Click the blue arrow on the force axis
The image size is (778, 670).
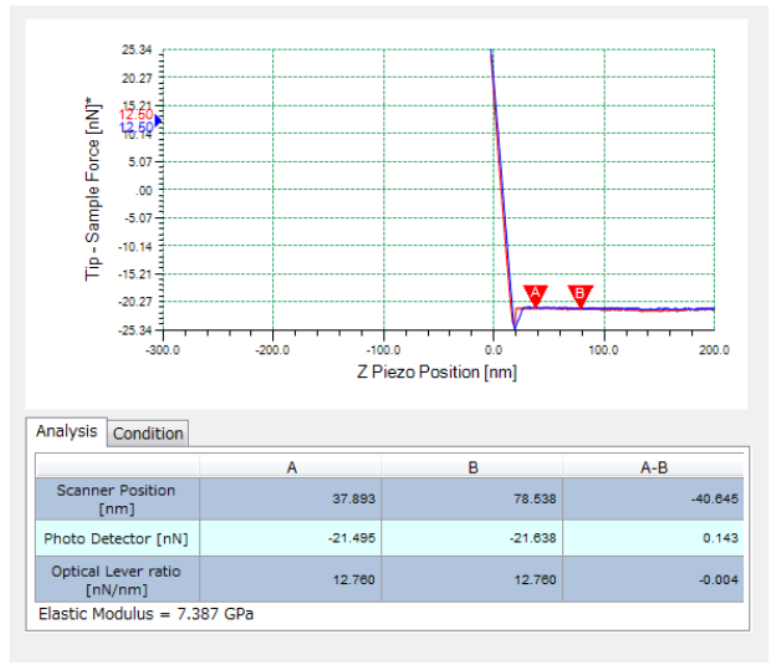[x=157, y=121]
